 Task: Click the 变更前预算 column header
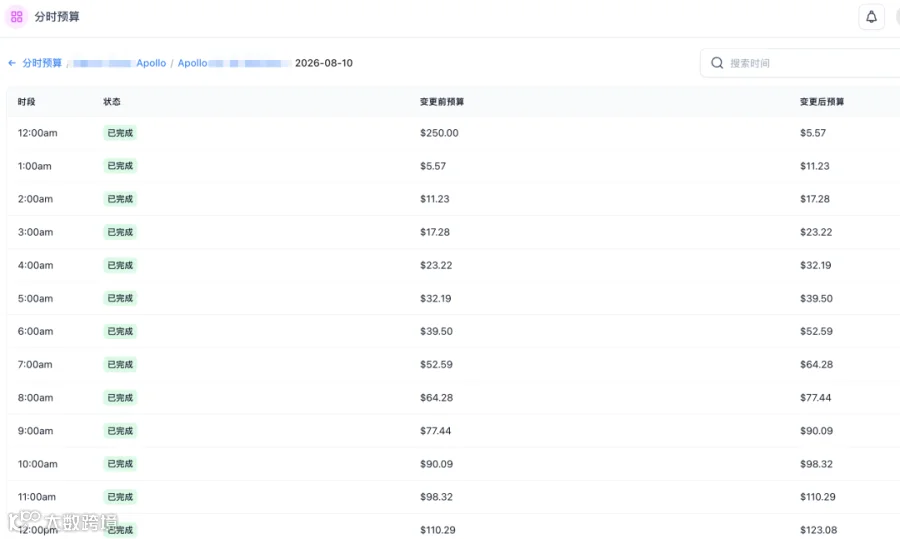coord(442,102)
